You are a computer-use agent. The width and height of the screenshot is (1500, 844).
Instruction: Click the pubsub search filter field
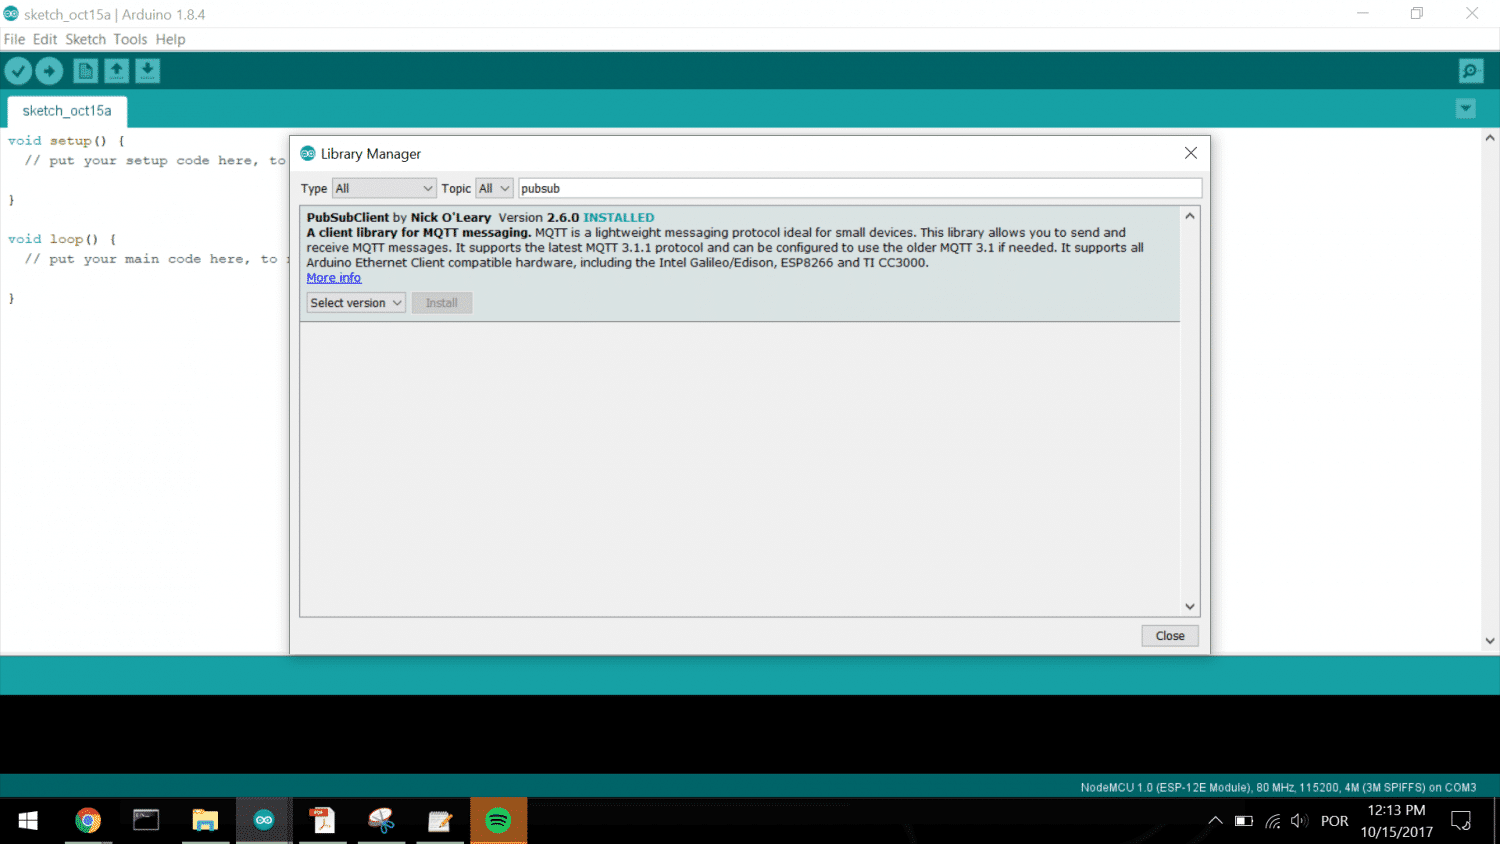tap(858, 188)
